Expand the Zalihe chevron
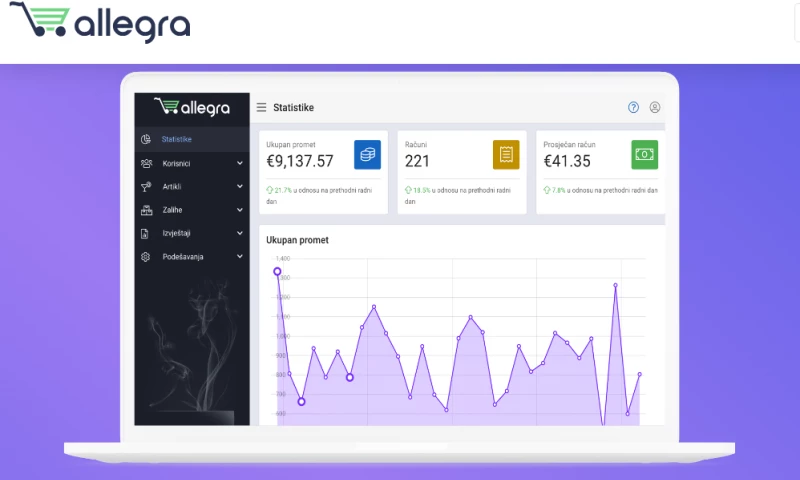 [240, 210]
